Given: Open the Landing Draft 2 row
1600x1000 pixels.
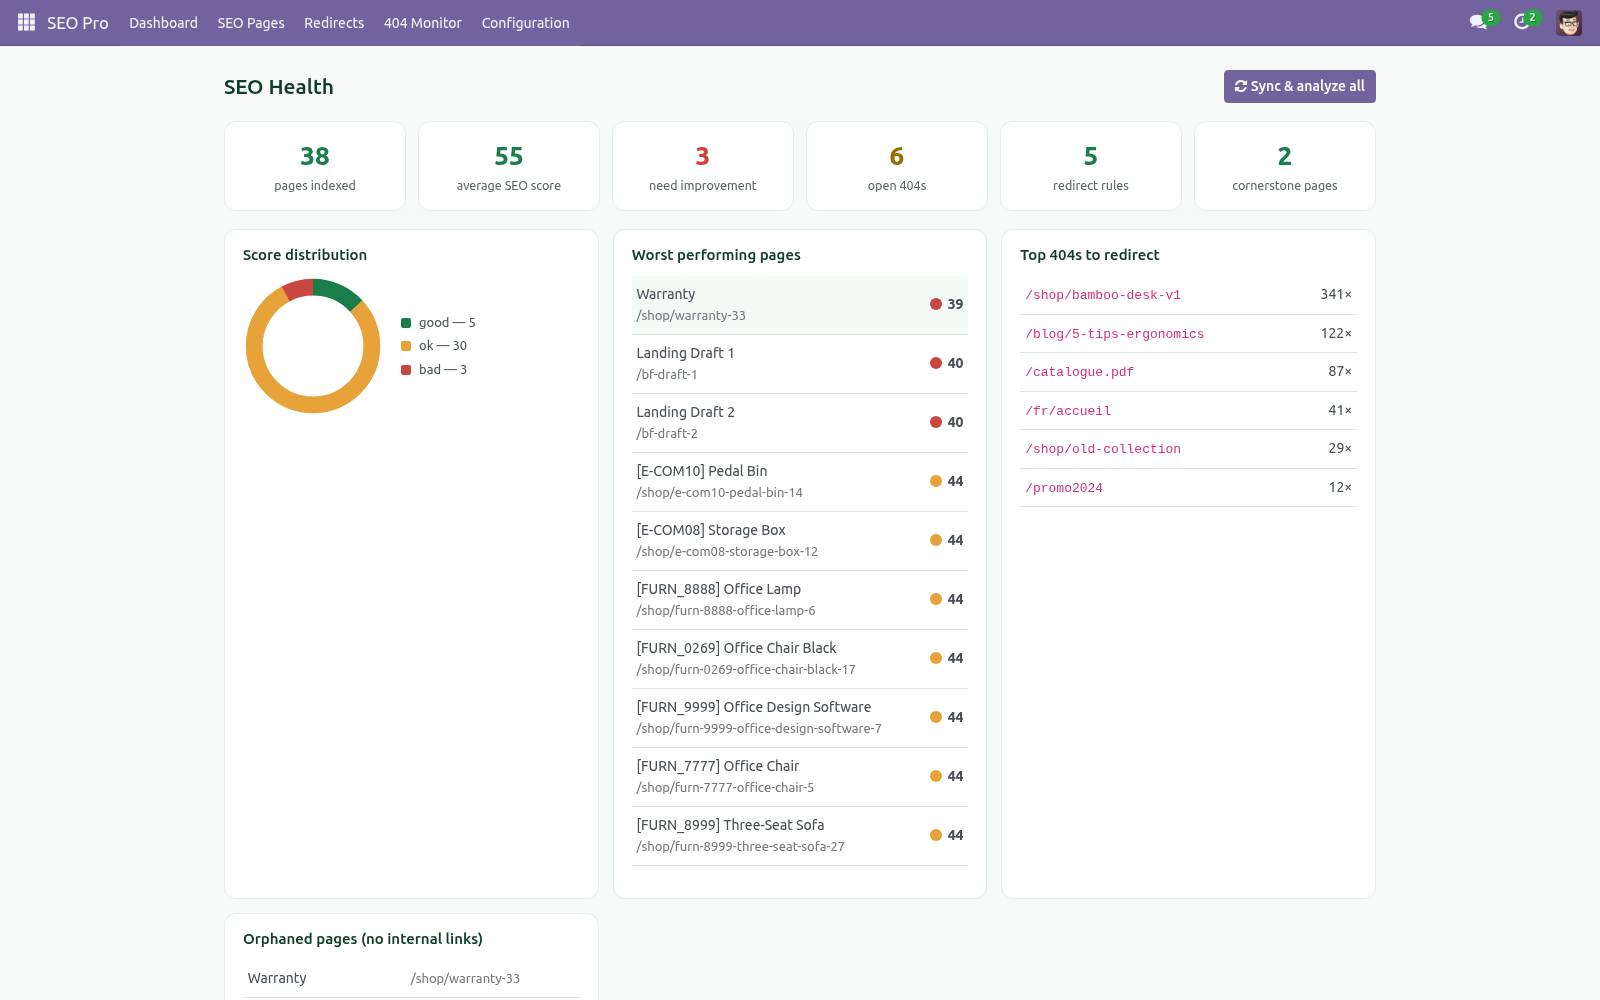Looking at the screenshot, I should click(800, 423).
